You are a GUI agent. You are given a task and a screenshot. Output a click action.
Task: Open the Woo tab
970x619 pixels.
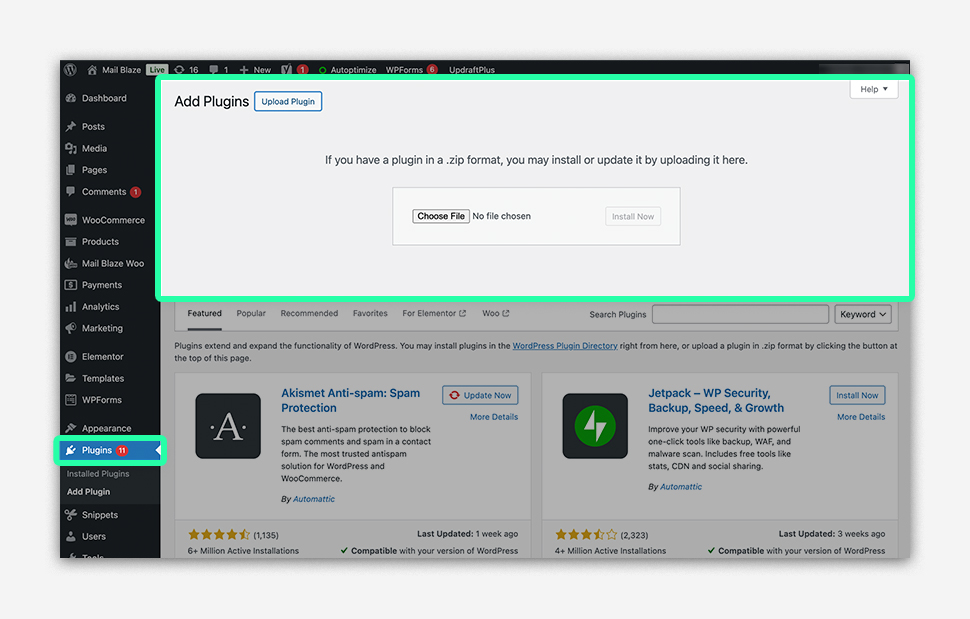pos(496,314)
